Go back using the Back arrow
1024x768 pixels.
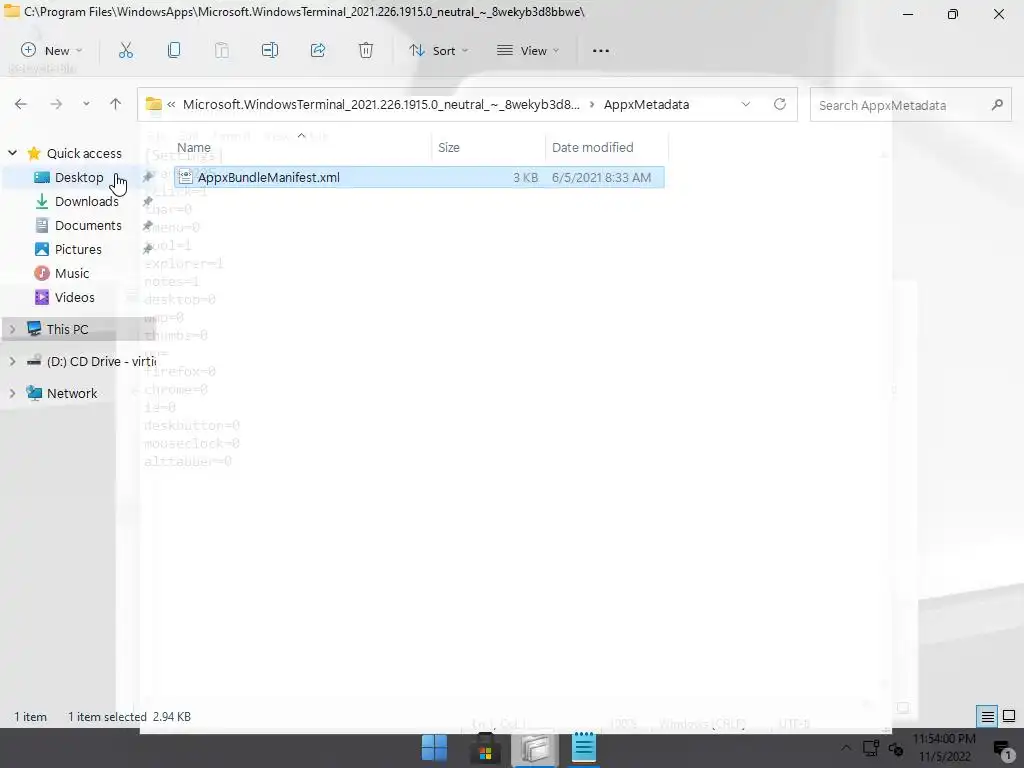coord(21,104)
